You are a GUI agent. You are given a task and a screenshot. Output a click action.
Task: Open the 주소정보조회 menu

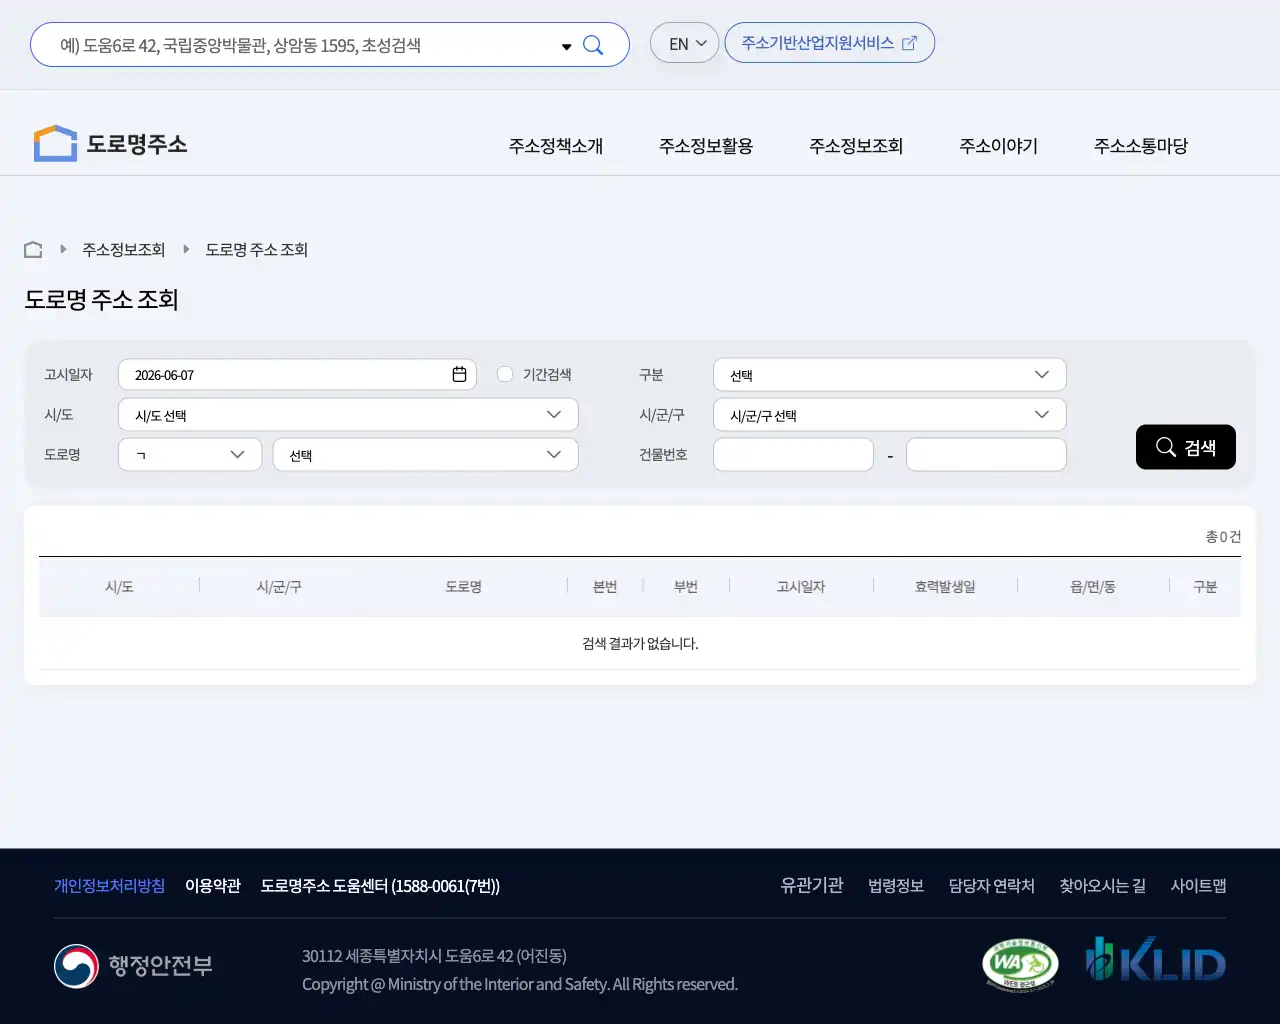(x=856, y=146)
